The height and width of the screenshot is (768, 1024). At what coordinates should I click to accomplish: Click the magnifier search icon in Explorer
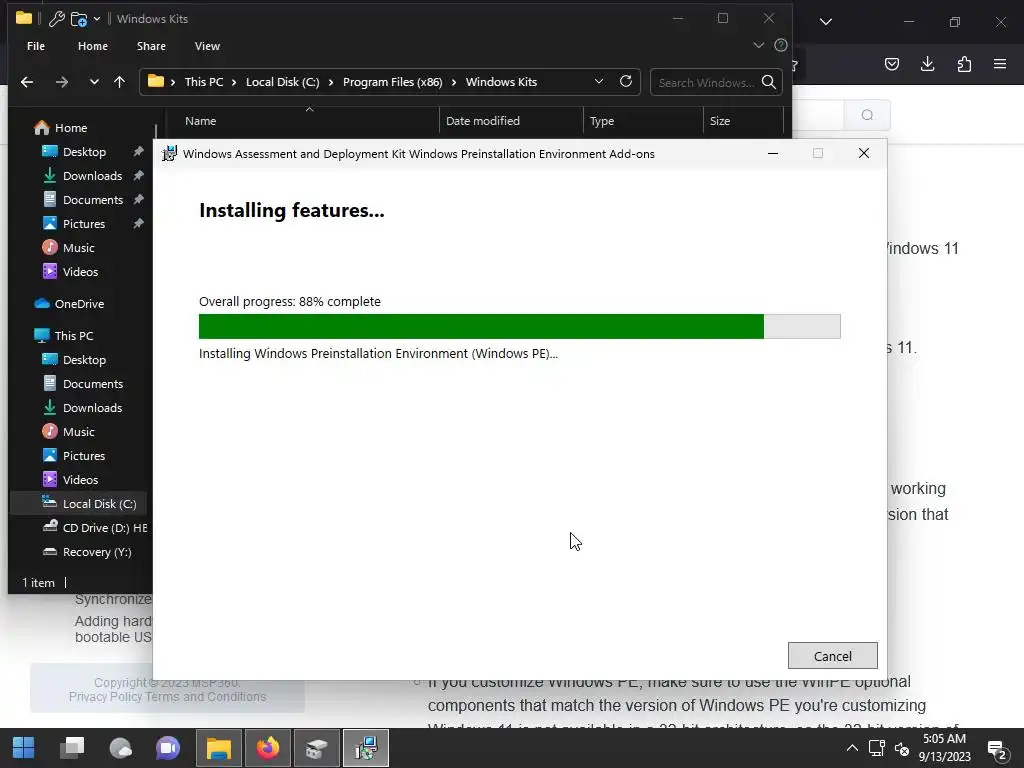769,82
